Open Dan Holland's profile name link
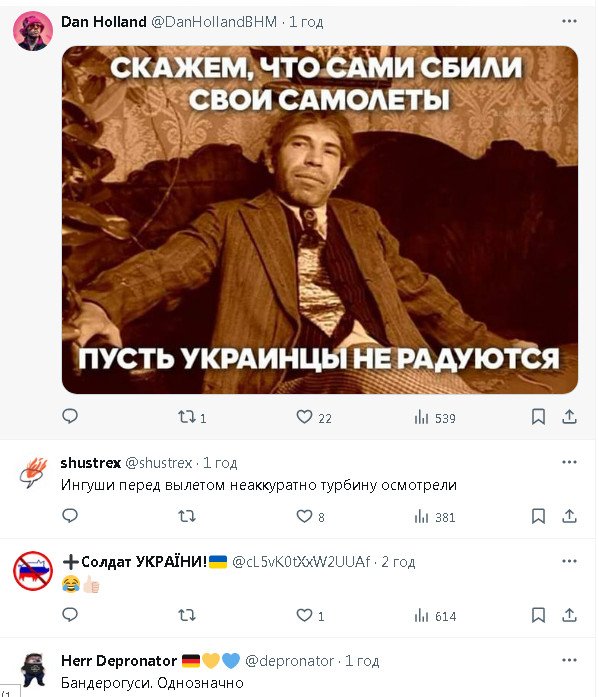This screenshot has width=599, height=697. coord(104,21)
